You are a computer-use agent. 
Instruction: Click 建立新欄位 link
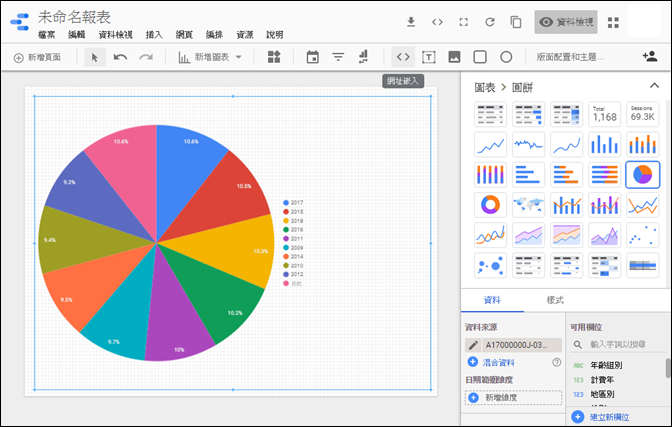pyautogui.click(x=609, y=417)
